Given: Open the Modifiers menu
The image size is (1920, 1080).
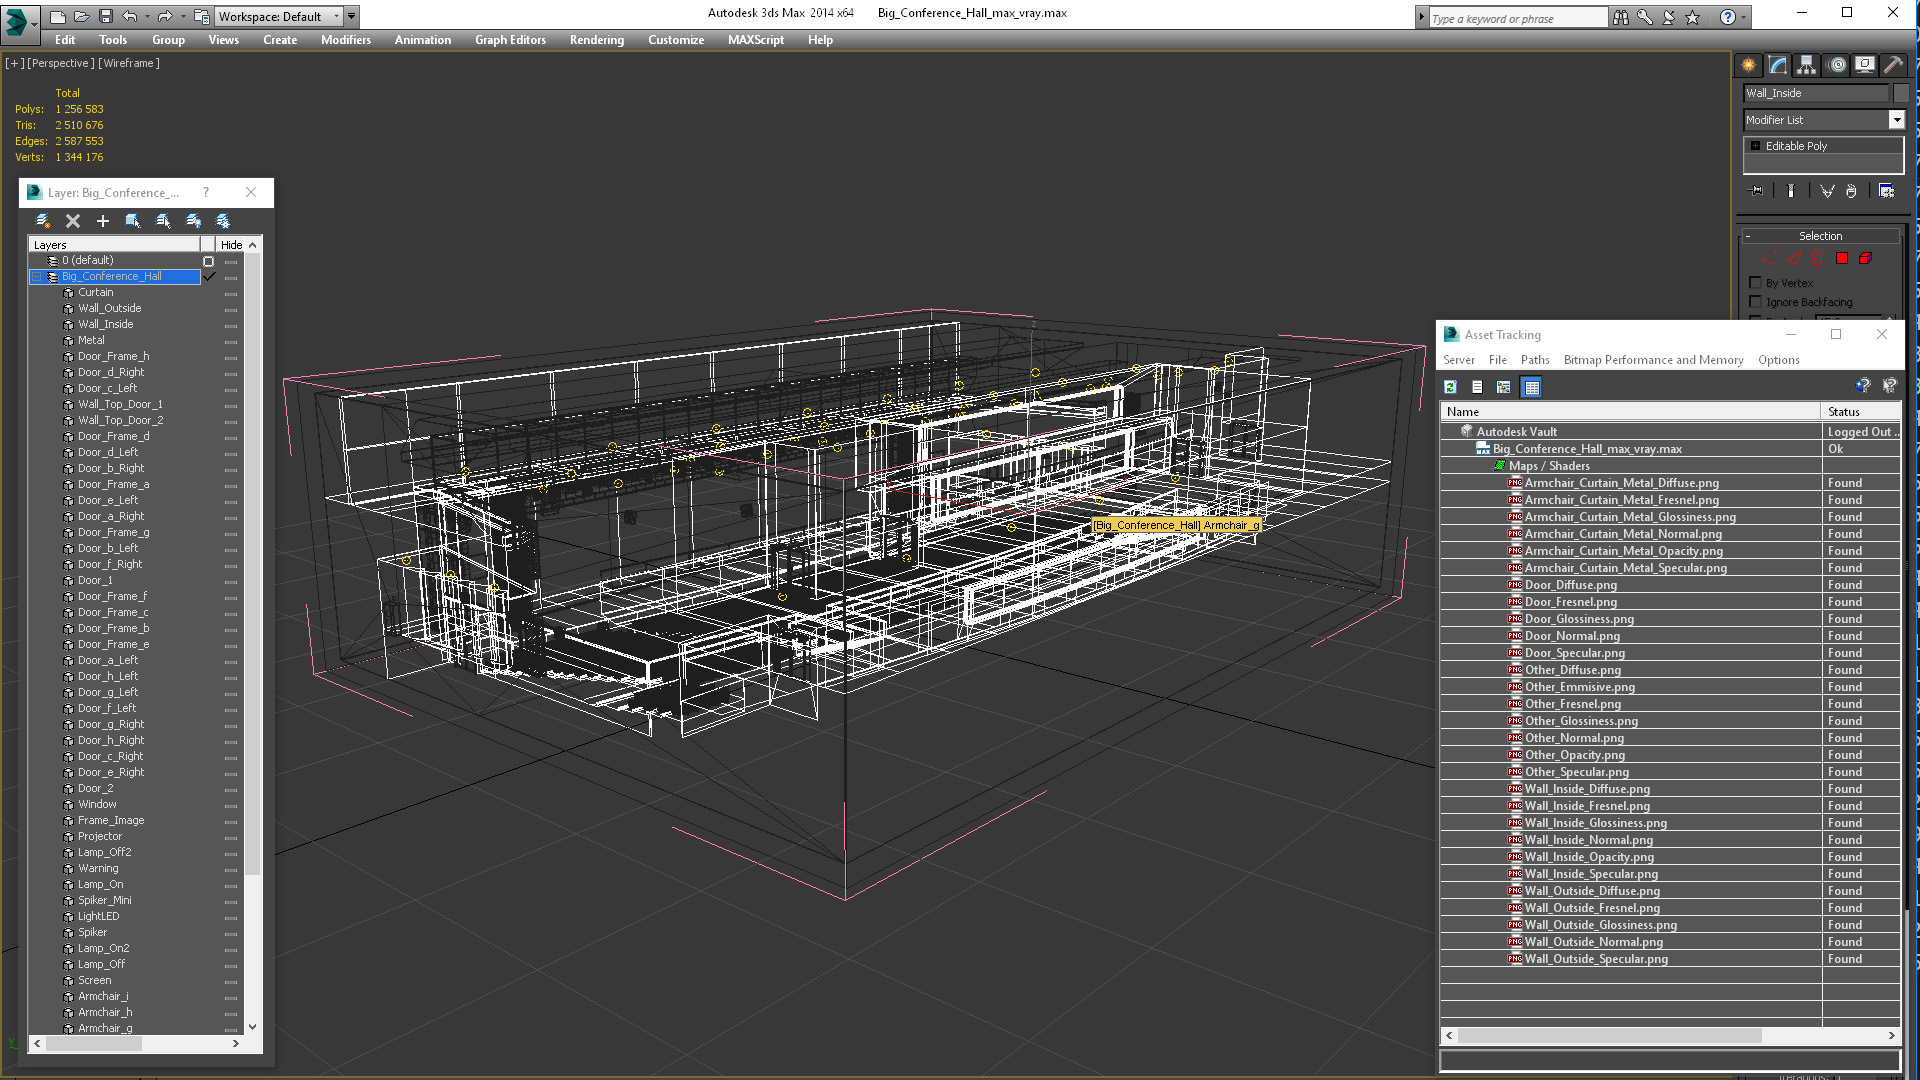Looking at the screenshot, I should tap(346, 40).
